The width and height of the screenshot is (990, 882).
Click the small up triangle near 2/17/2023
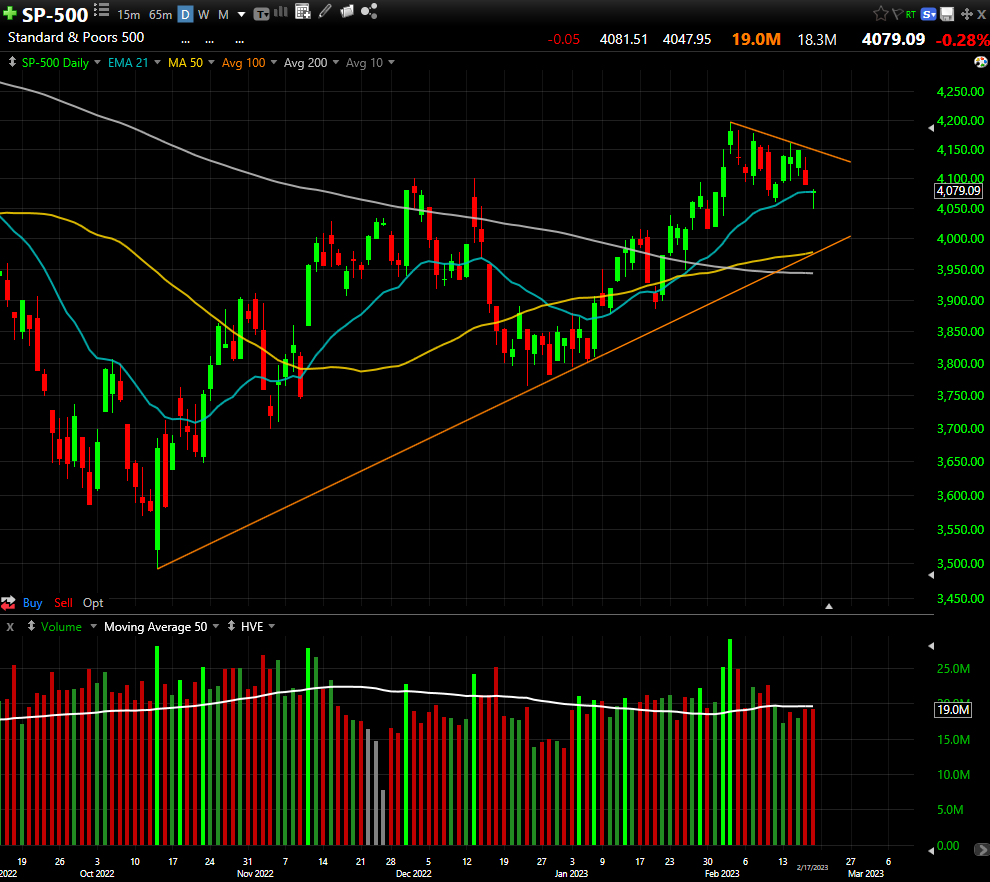[829, 606]
